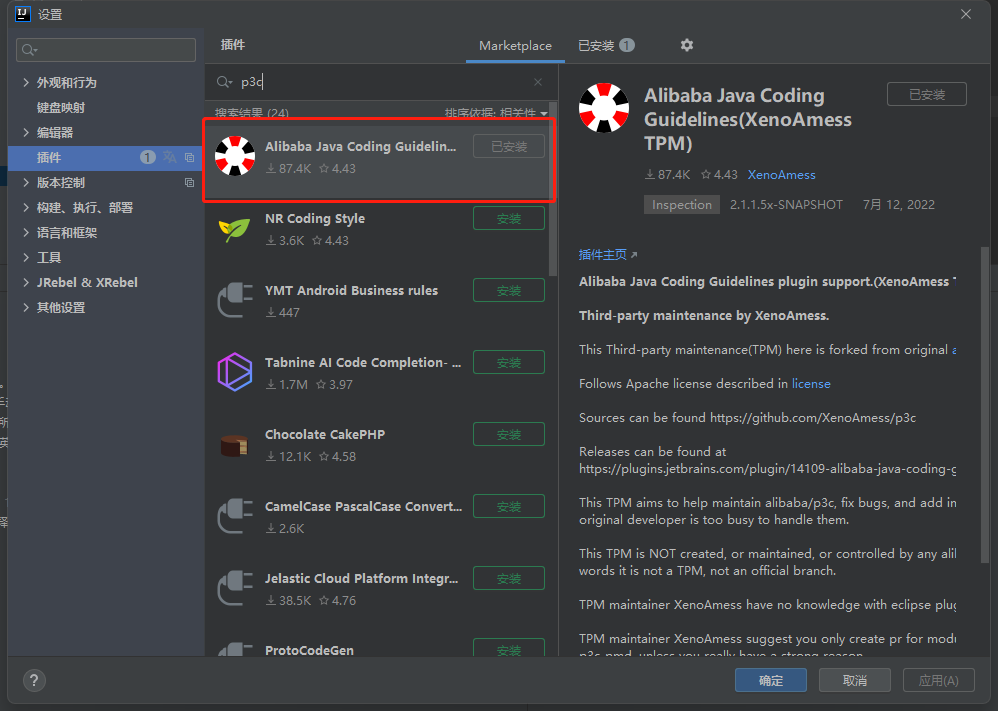Click the NR Coding Style leaf icon
This screenshot has height=711, width=998.
point(235,228)
